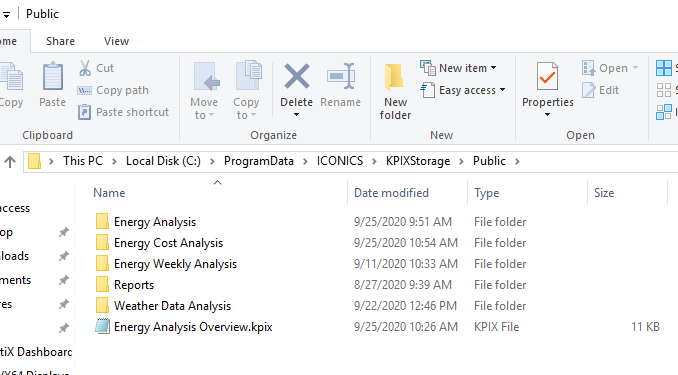The width and height of the screenshot is (678, 375).
Task: Click Copy path in Clipboard group
Action: coord(113,90)
